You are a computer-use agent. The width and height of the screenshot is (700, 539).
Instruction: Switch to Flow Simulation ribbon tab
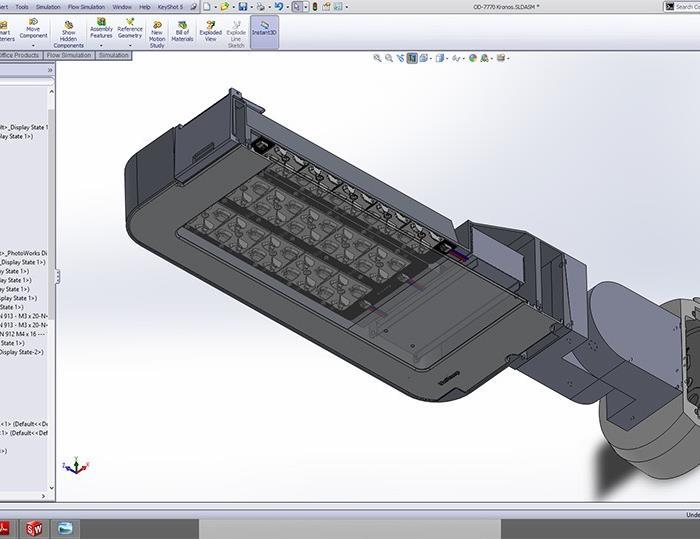click(x=69, y=55)
